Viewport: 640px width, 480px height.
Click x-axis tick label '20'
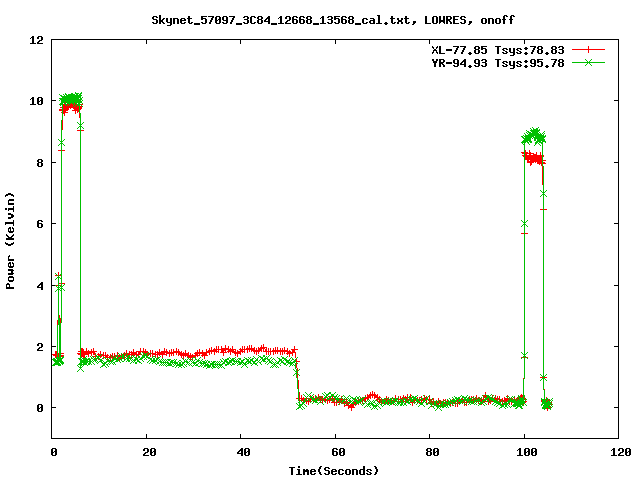point(149,452)
